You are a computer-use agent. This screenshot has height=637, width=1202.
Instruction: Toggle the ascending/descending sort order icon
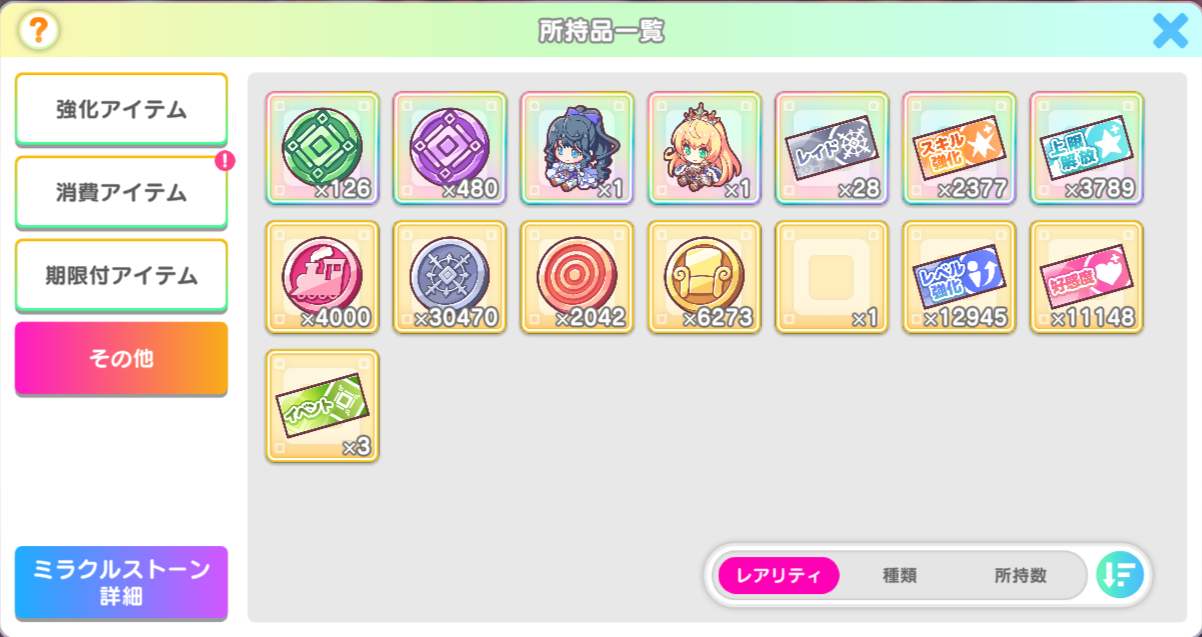(1120, 575)
